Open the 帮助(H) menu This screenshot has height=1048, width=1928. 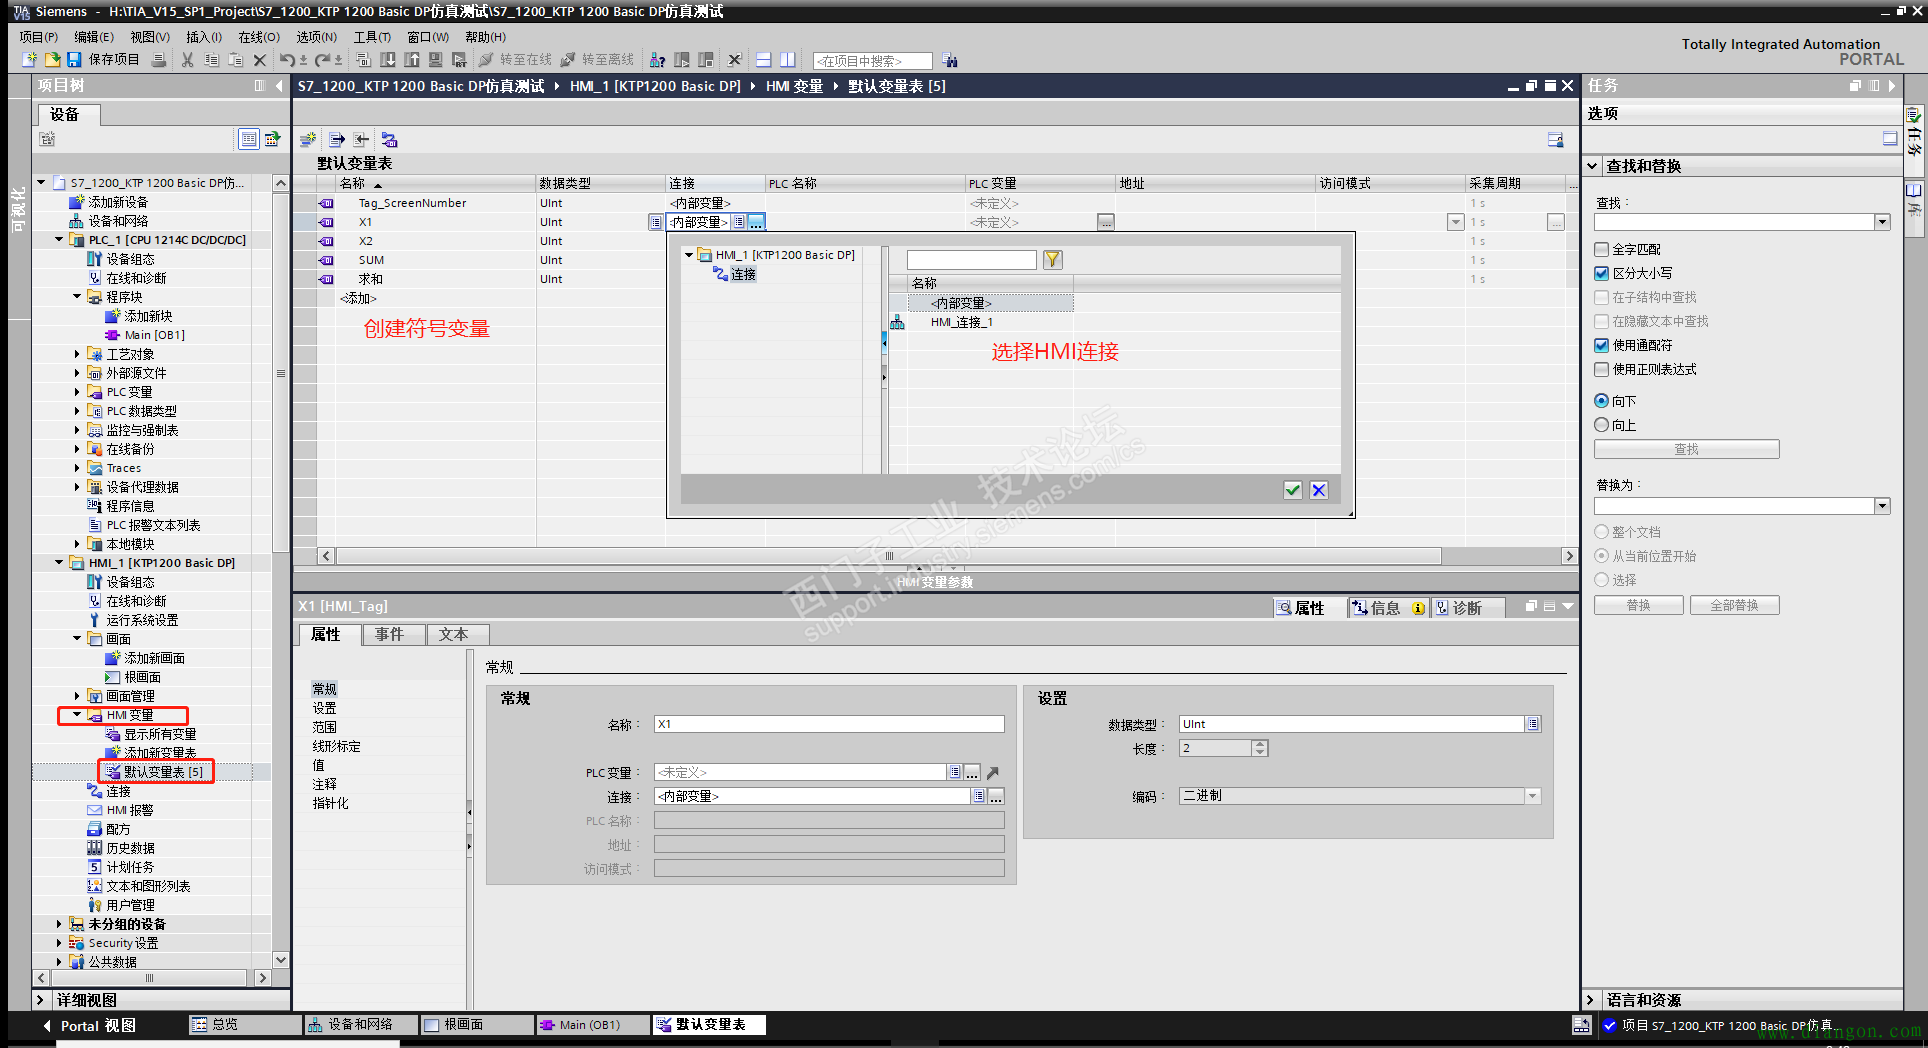pyautogui.click(x=485, y=37)
